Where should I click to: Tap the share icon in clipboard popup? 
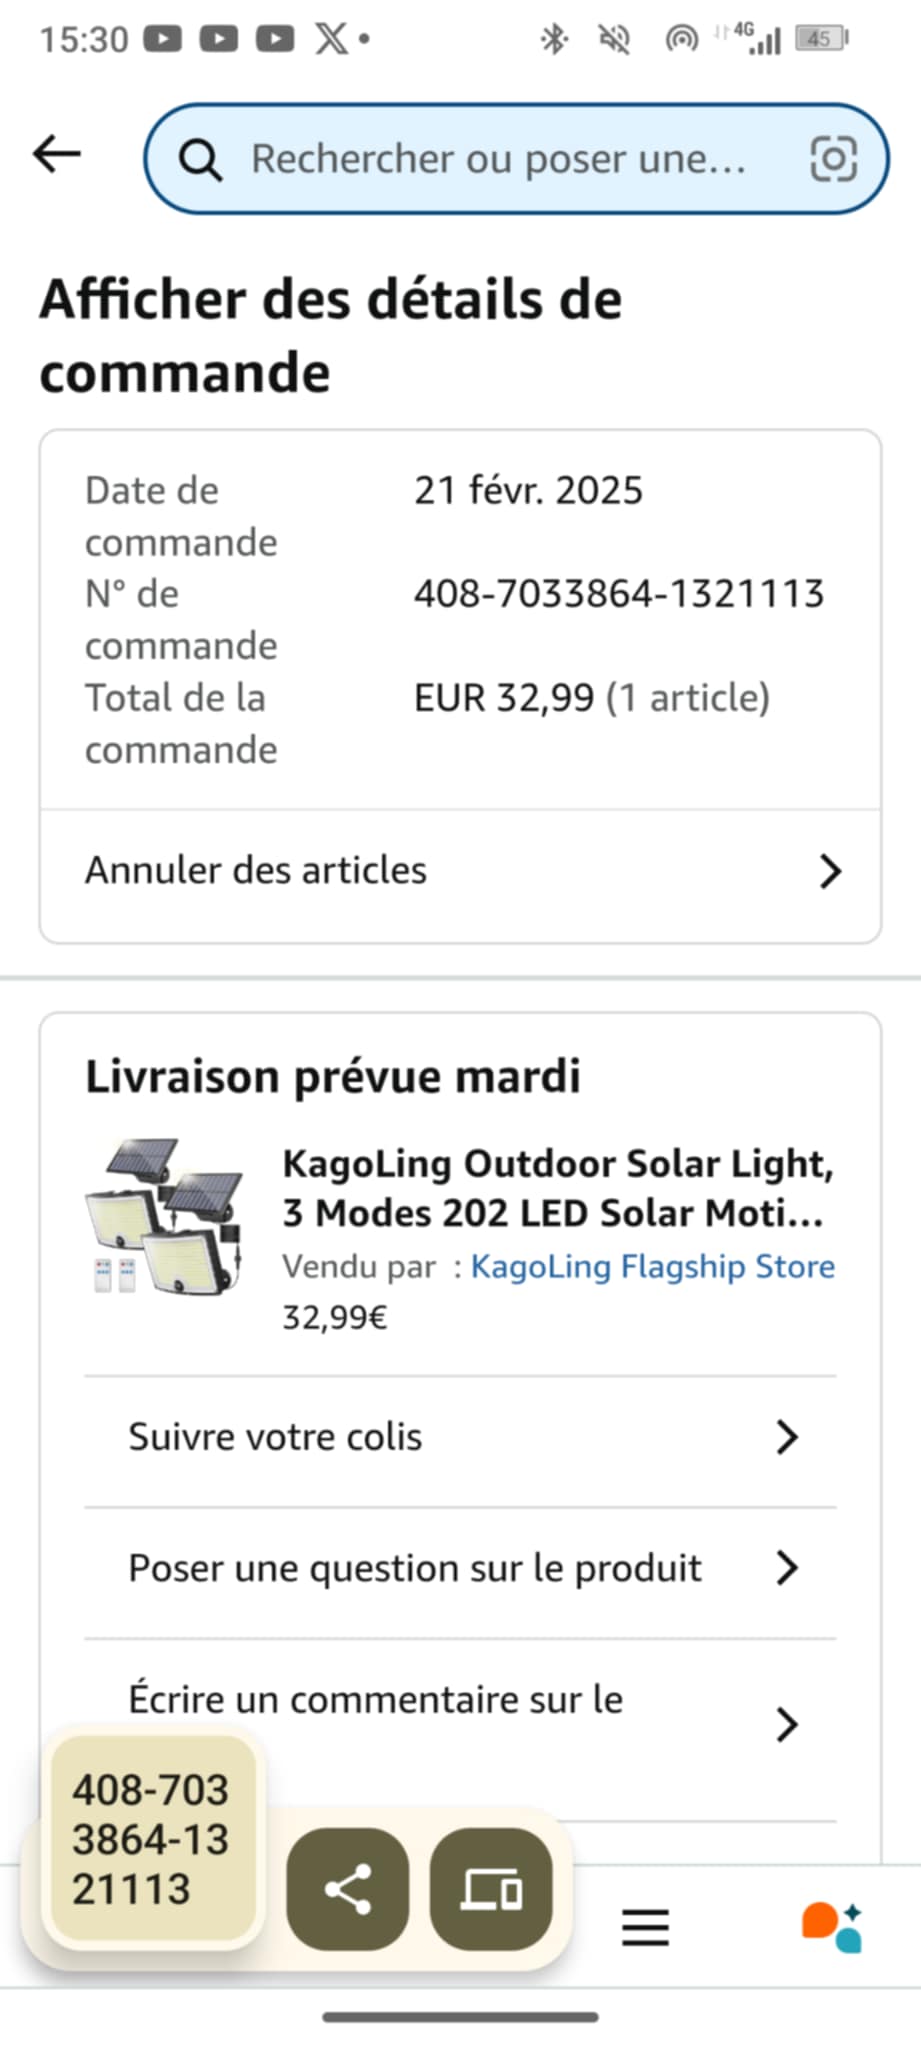[347, 1889]
